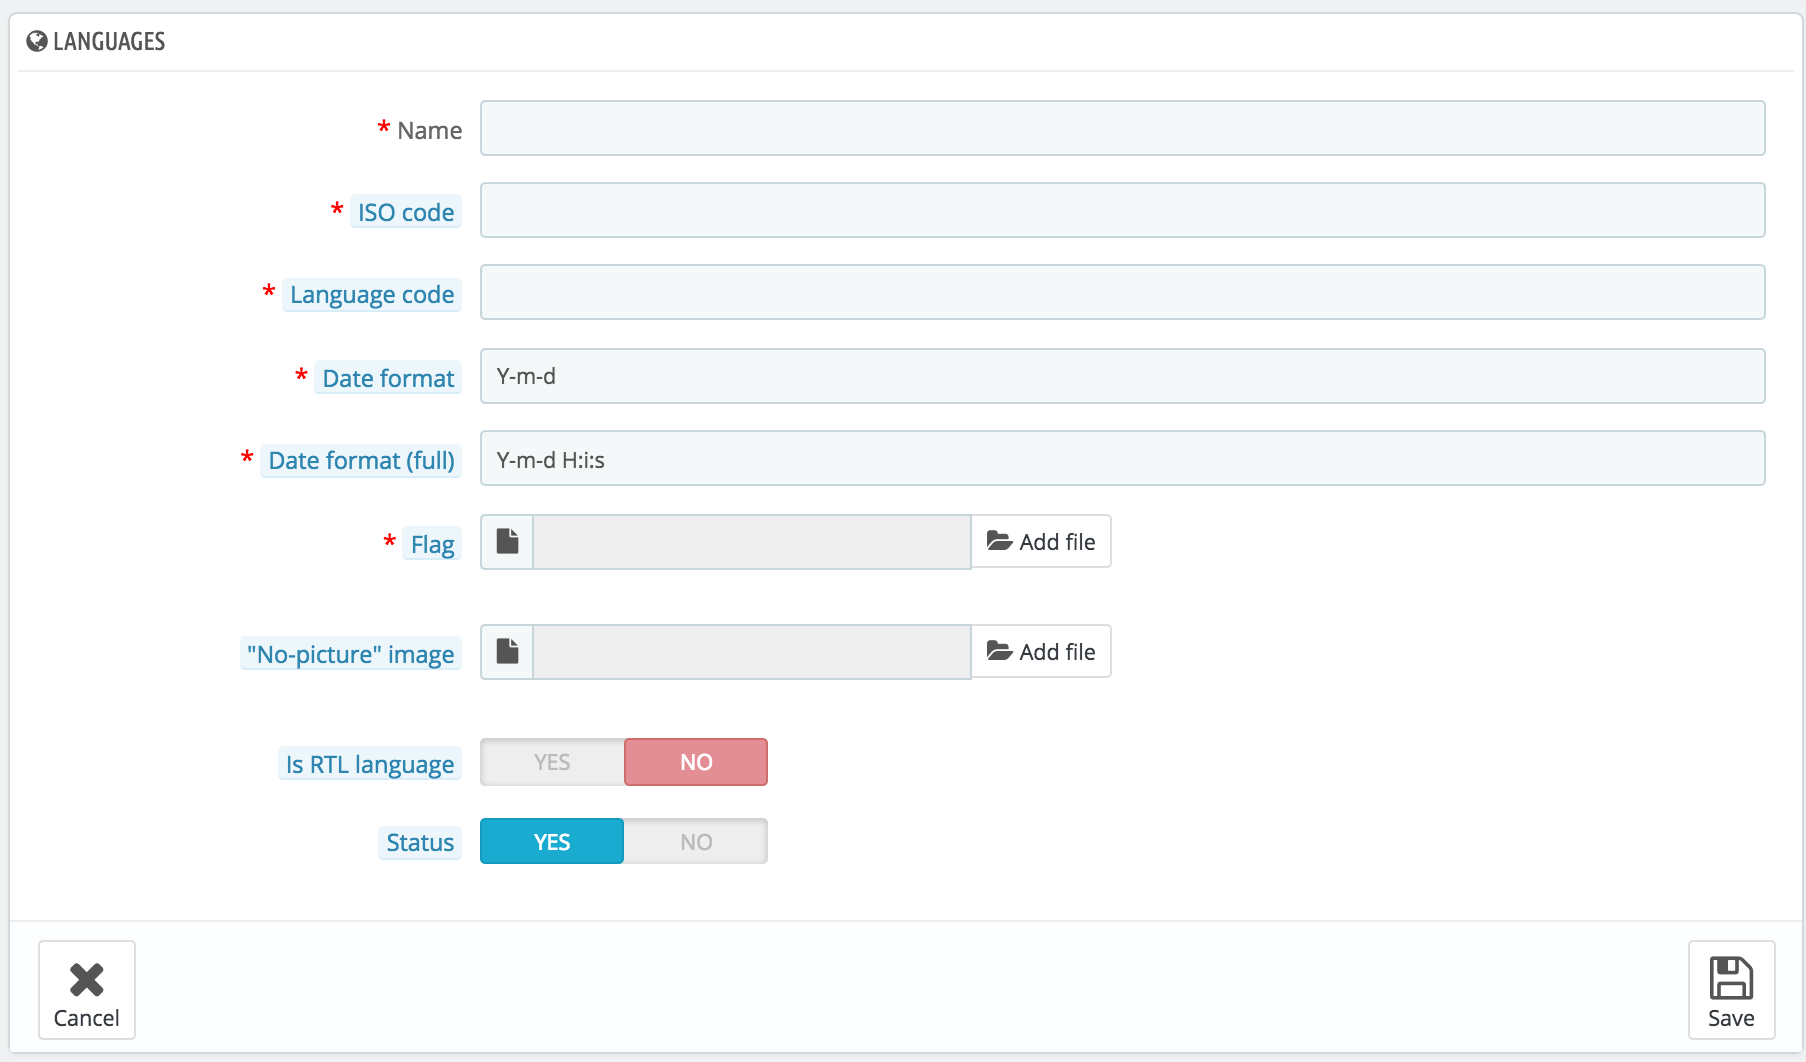The image size is (1806, 1062).
Task: Click the file icon in the Flag row
Action: click(x=508, y=541)
